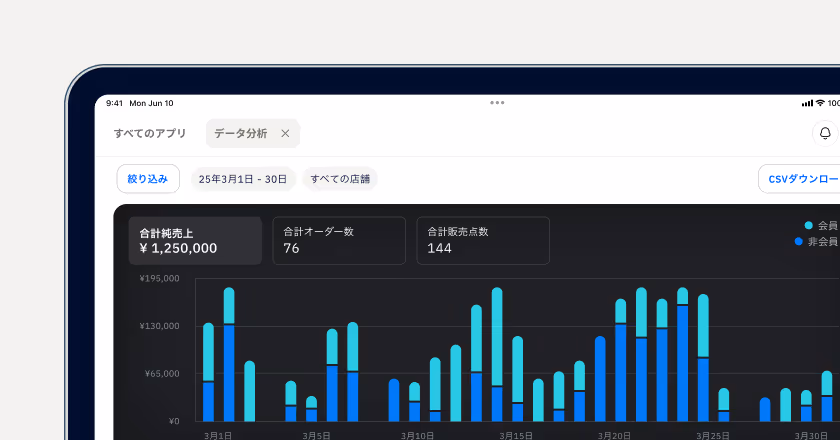Click the ¥65,000 axis label
The image size is (840, 440).
[162, 374]
